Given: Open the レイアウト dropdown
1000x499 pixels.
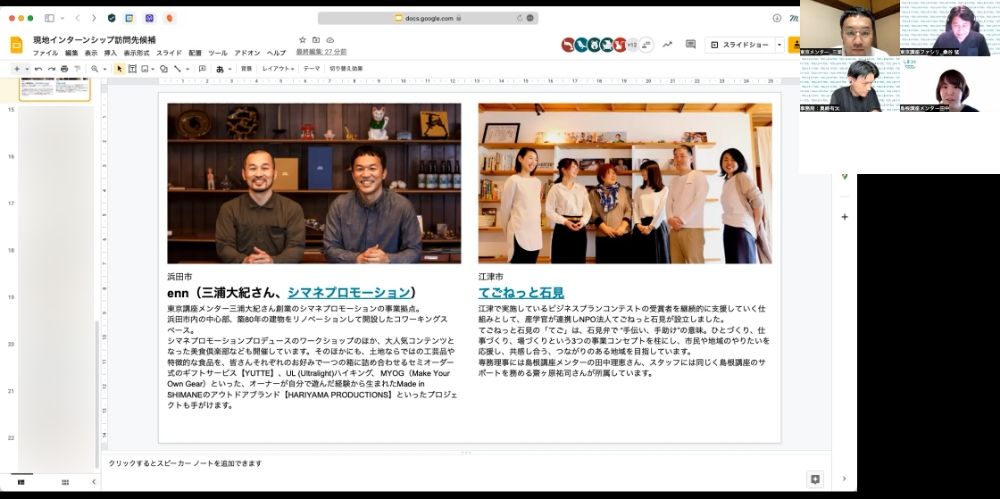Looking at the screenshot, I should point(278,69).
